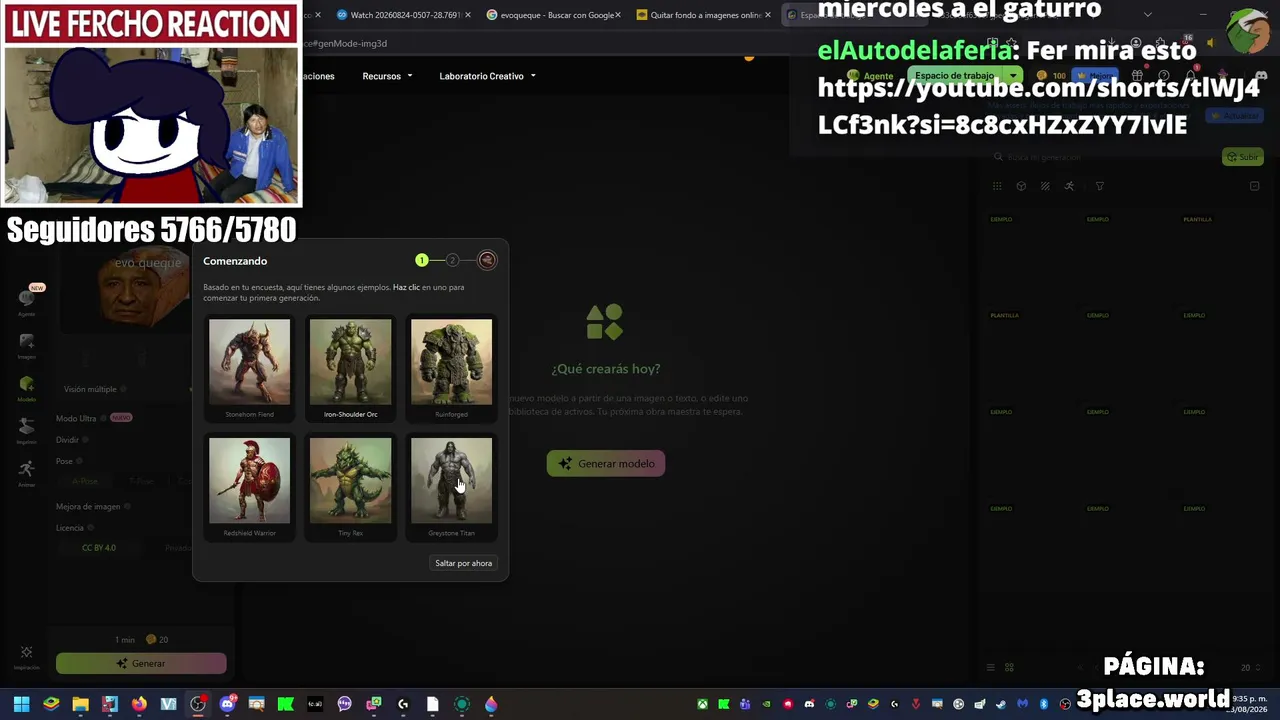Click the grid view icon in the assets panel

997,186
